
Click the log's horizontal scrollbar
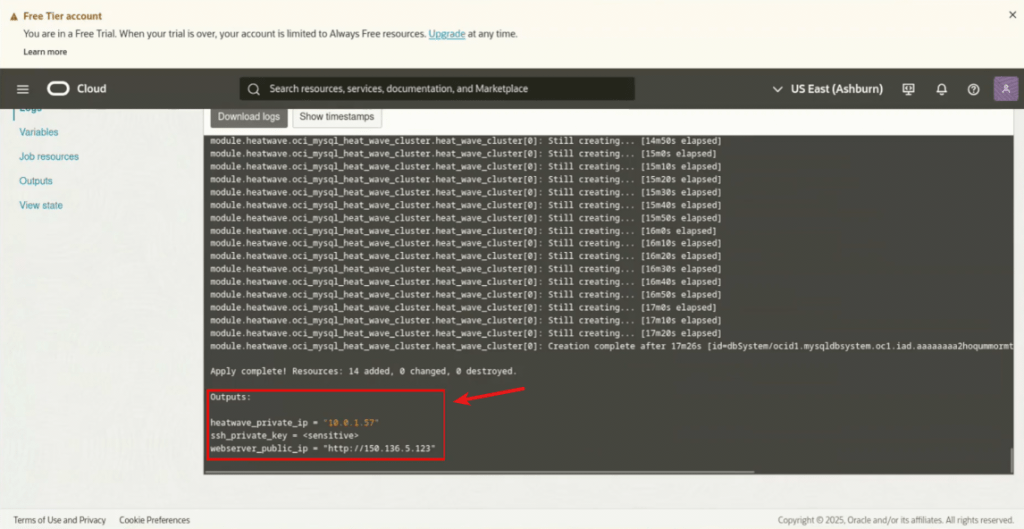[x=482, y=472]
